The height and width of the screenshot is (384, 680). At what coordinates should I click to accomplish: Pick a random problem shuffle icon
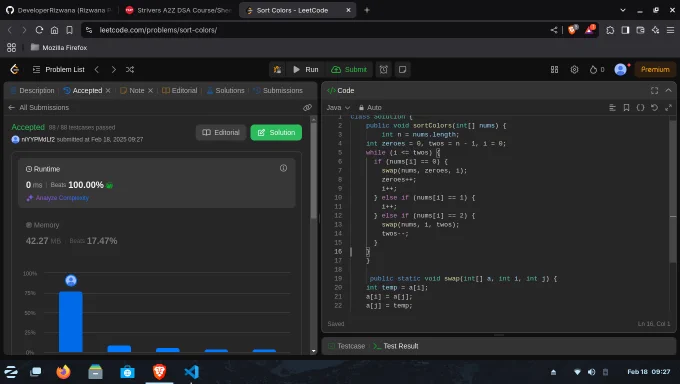tap(130, 69)
